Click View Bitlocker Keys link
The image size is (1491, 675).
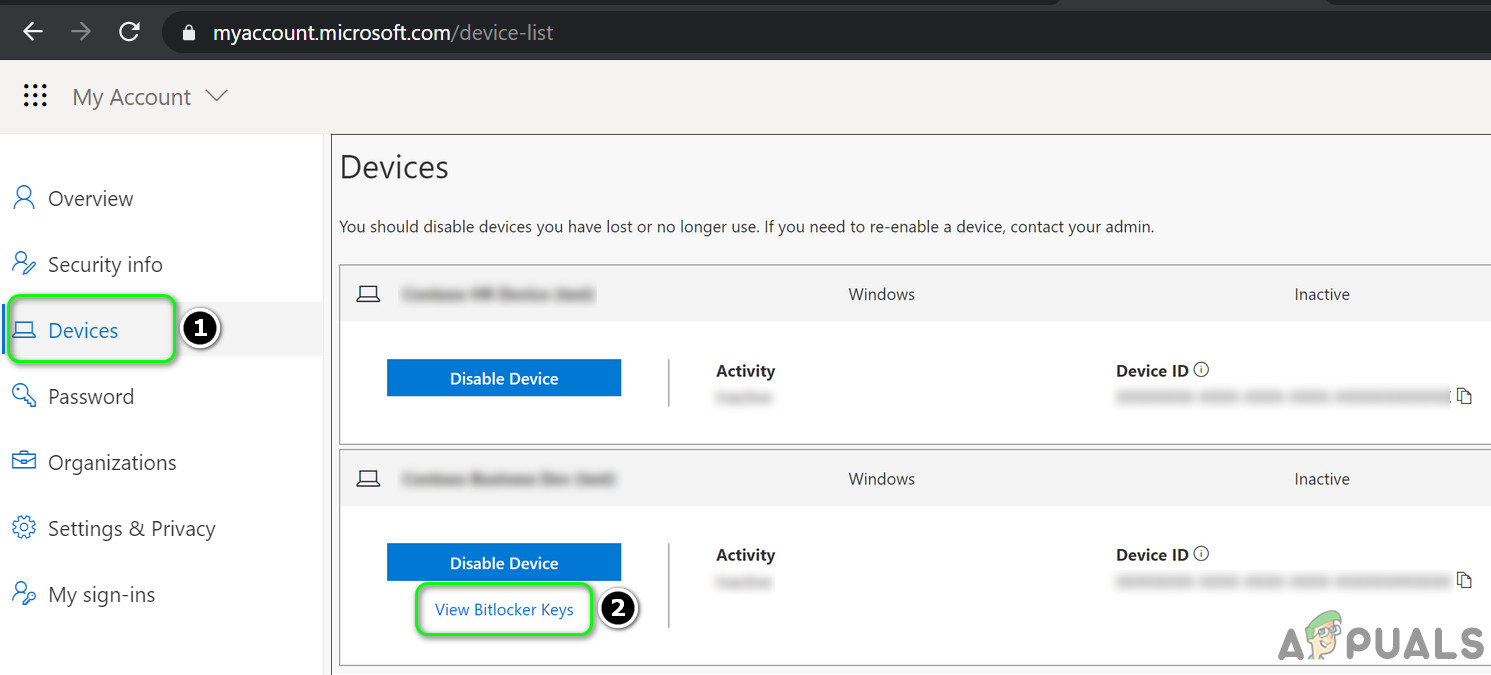pyautogui.click(x=504, y=609)
